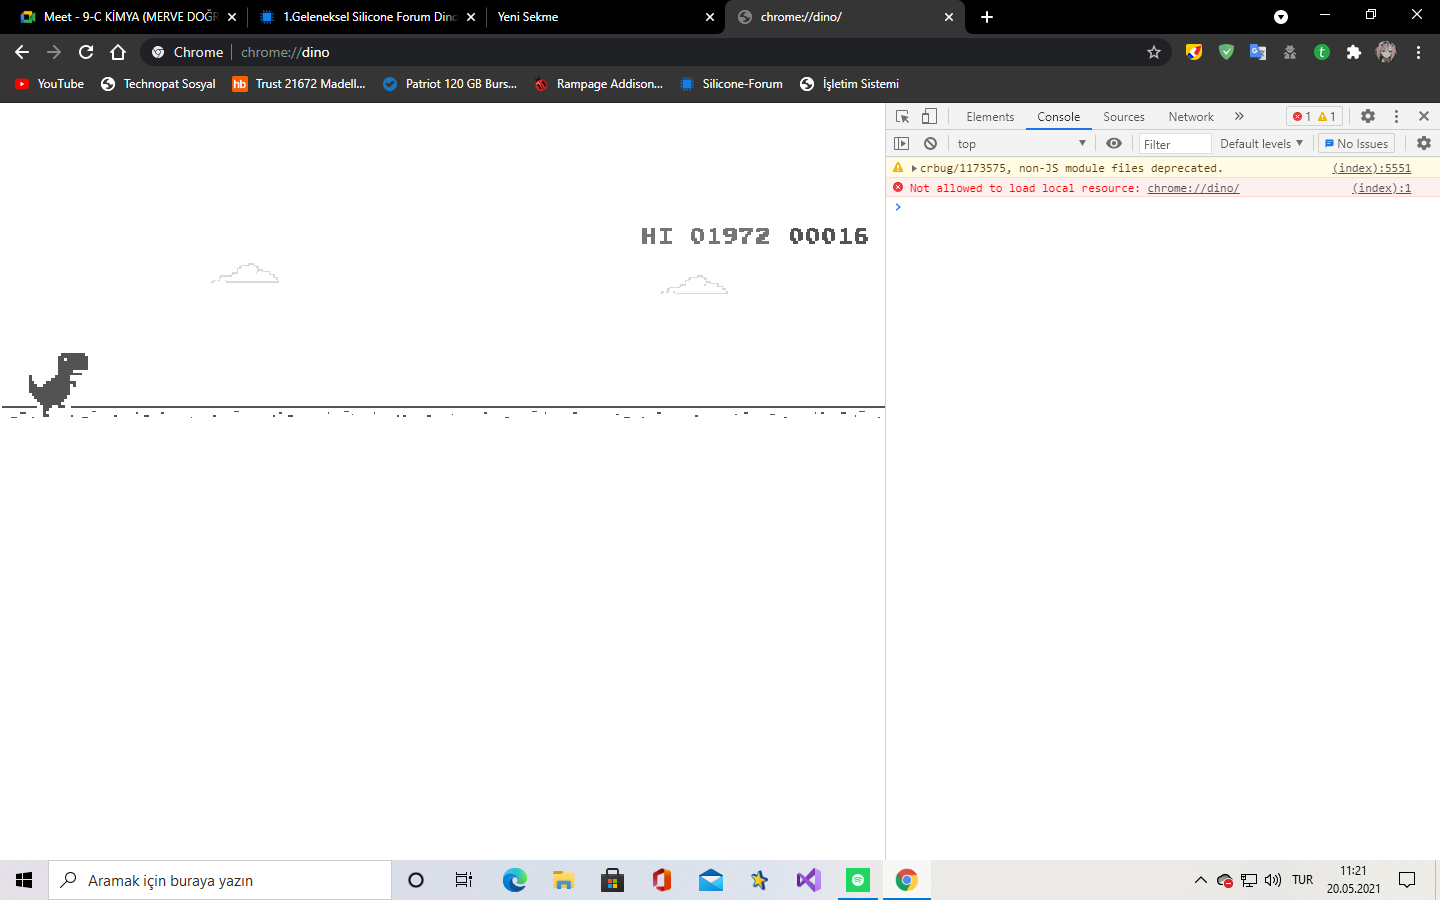Open DevTools settings gear
This screenshot has height=900, width=1440.
coord(1368,117)
